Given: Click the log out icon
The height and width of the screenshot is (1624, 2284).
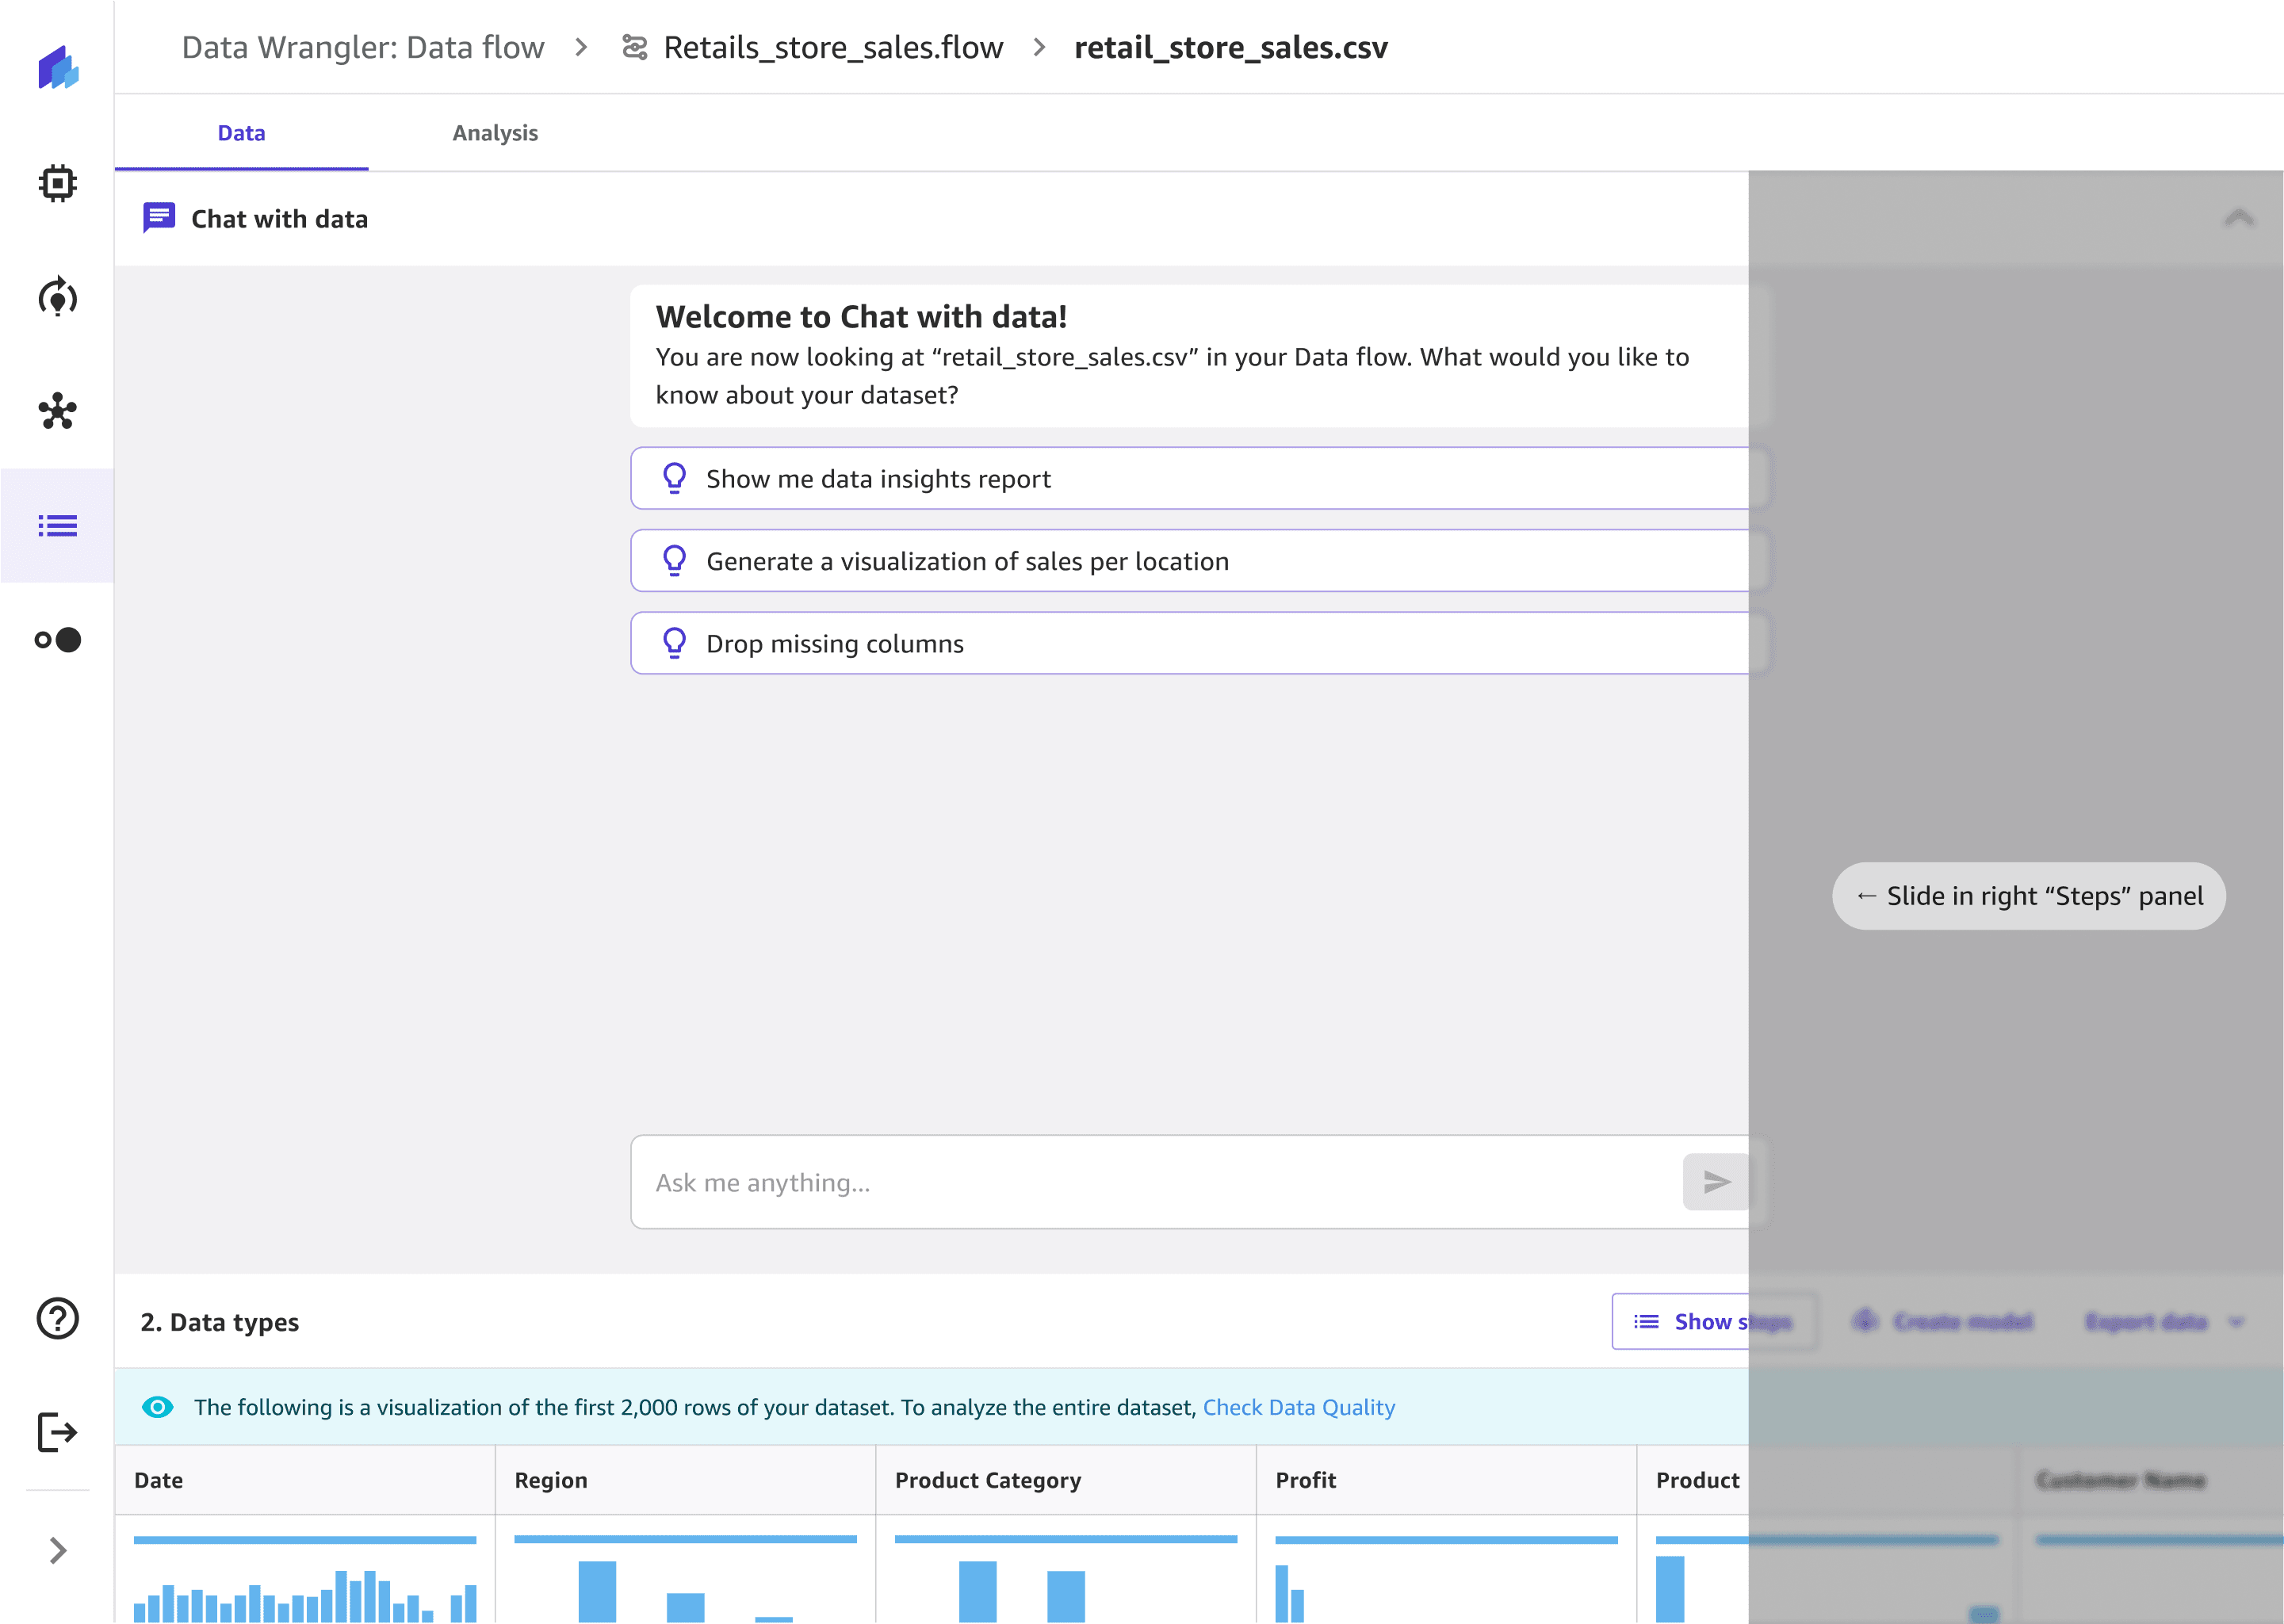Looking at the screenshot, I should point(57,1432).
